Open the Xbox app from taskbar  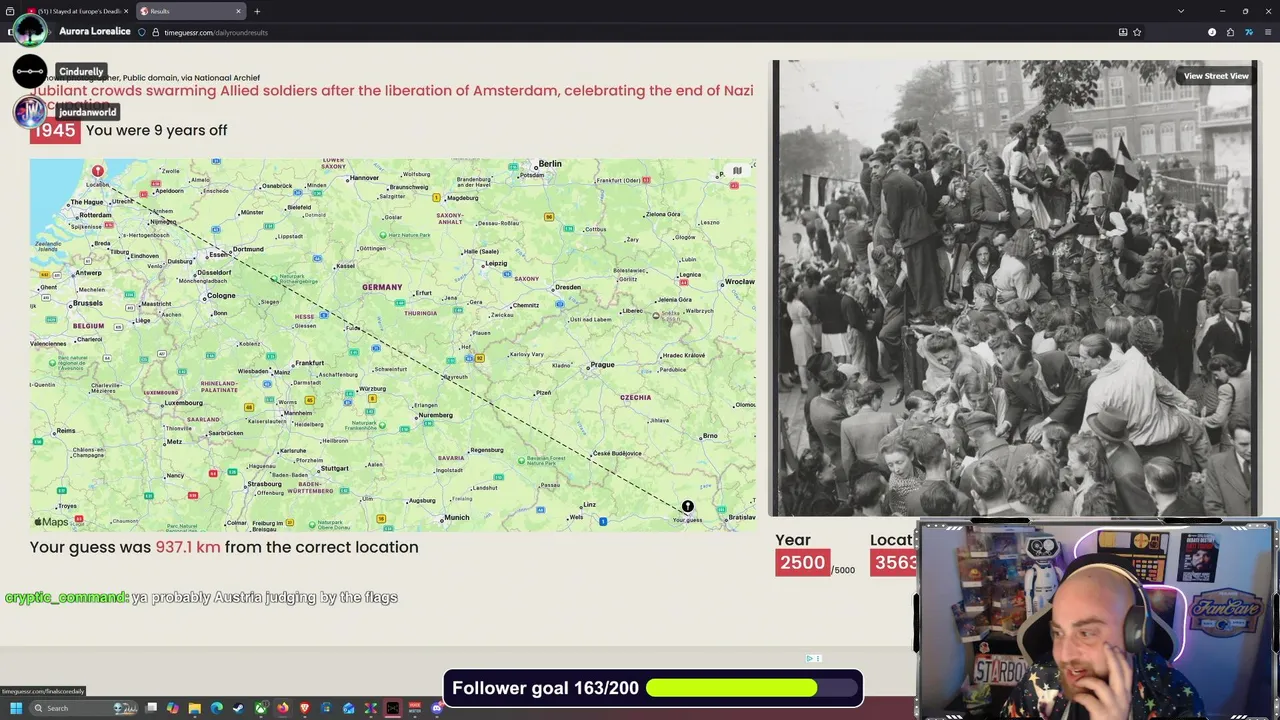pyautogui.click(x=261, y=708)
